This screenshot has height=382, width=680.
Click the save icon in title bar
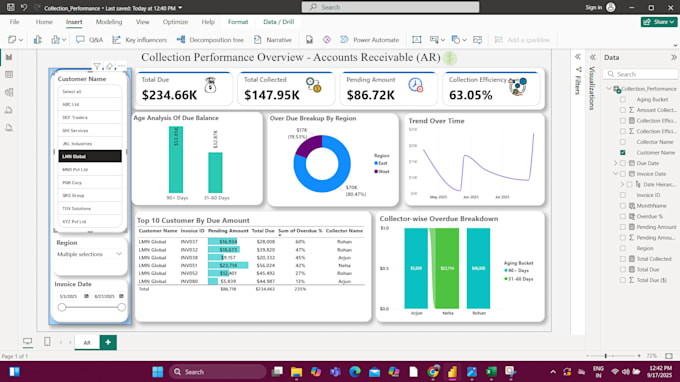pos(10,7)
